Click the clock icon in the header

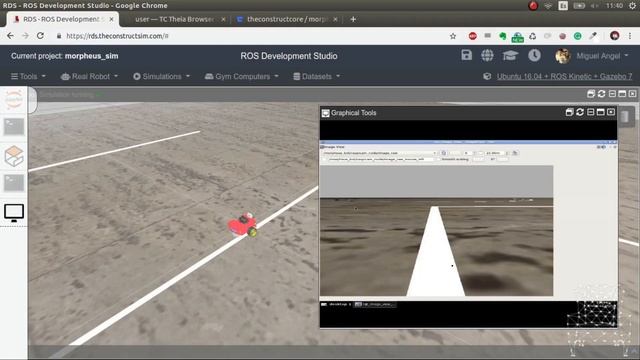tap(534, 55)
